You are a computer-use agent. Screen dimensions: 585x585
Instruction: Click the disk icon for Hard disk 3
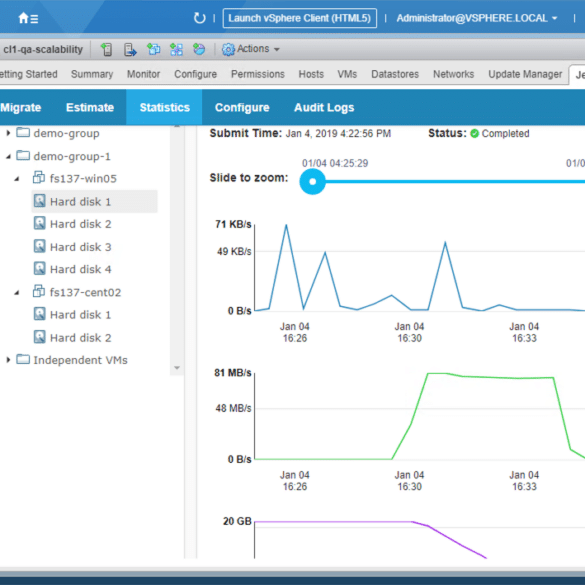point(40,246)
